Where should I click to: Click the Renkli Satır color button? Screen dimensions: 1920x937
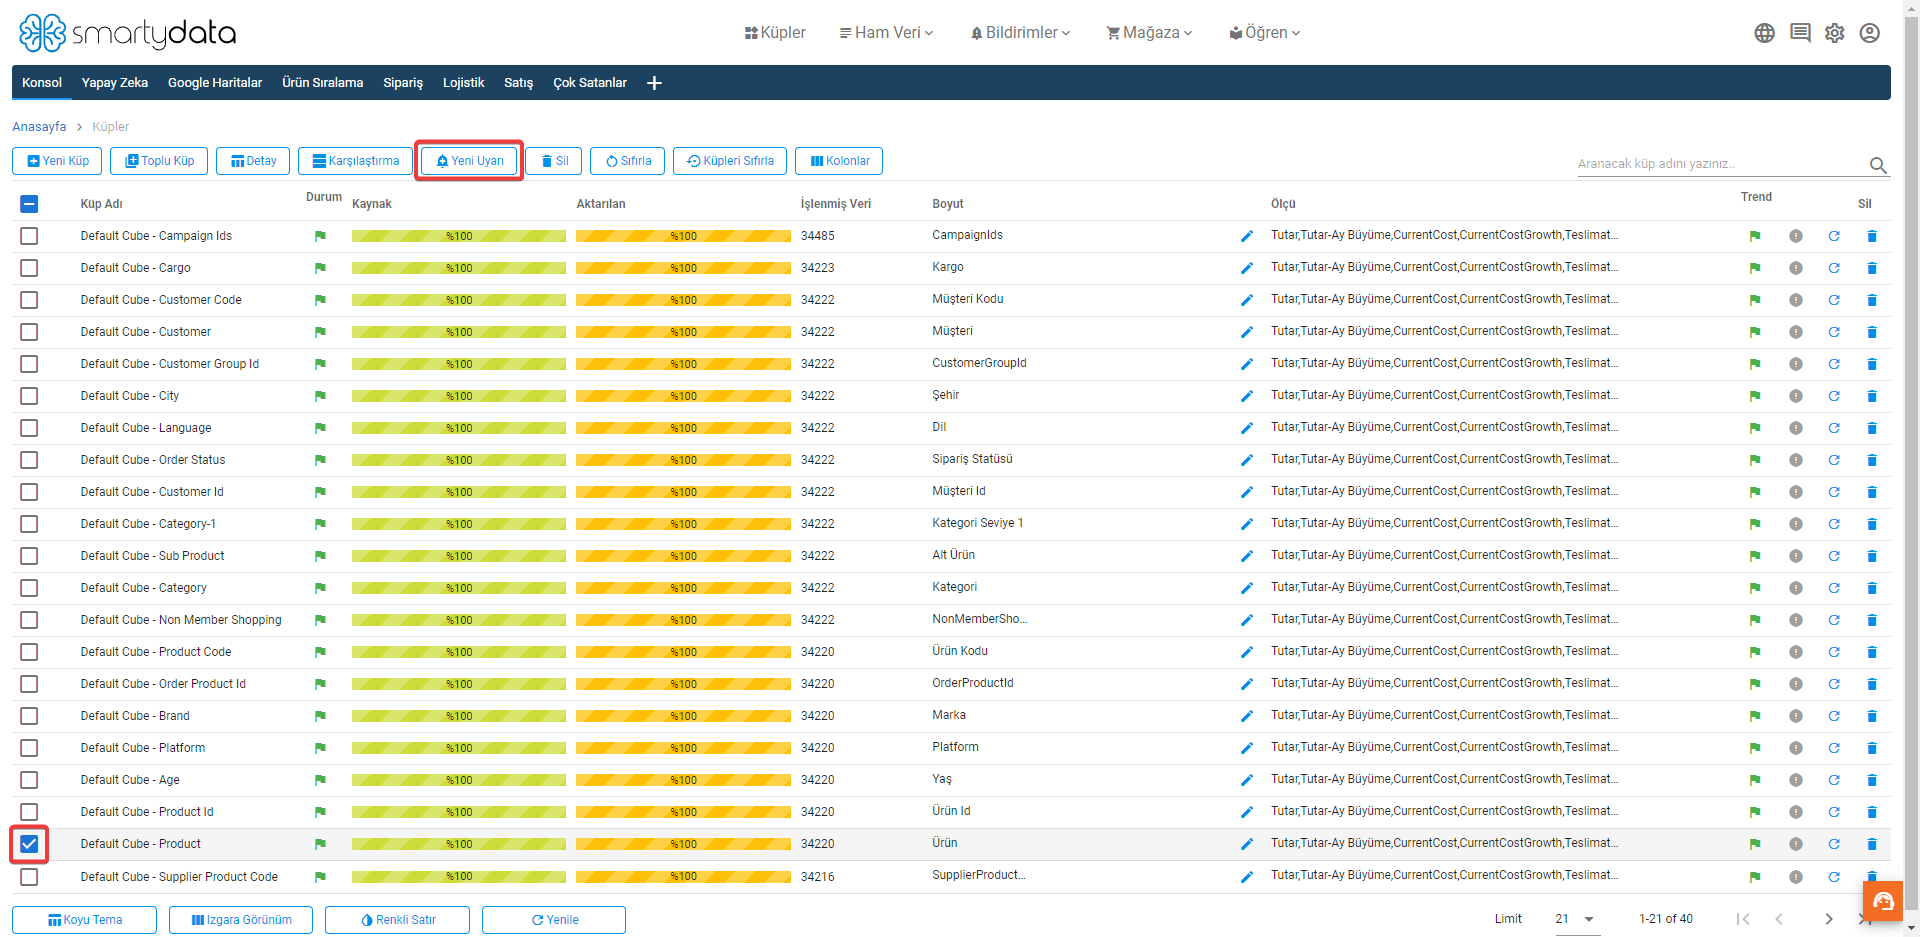click(x=397, y=920)
